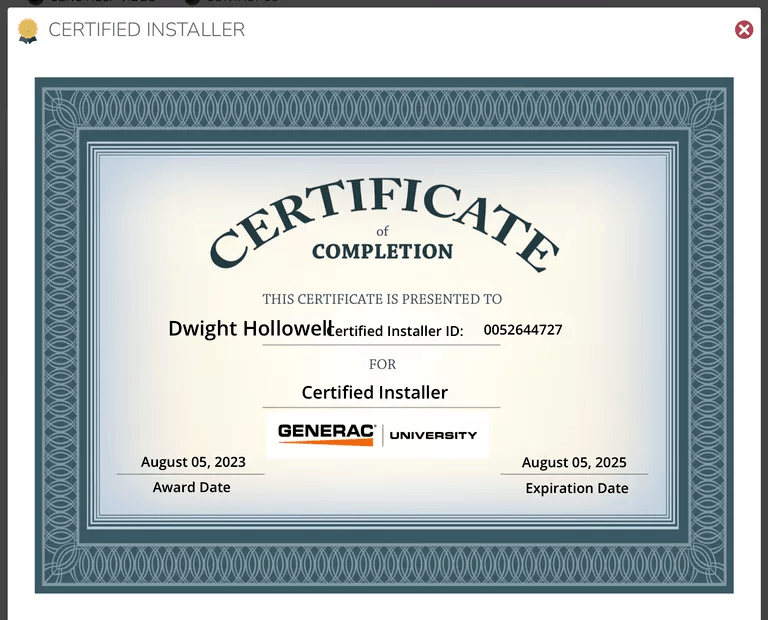
Task: Click the CERTIFIED INSTALLER dialog title
Action: pos(146,30)
